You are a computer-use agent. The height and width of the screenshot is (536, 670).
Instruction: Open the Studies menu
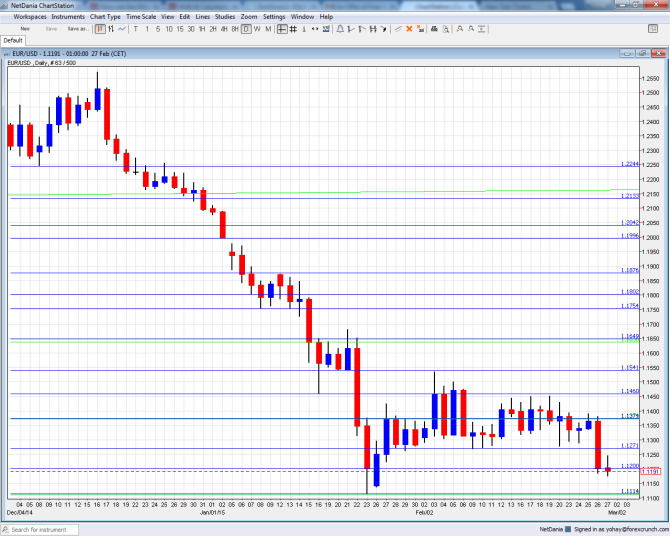[225, 17]
